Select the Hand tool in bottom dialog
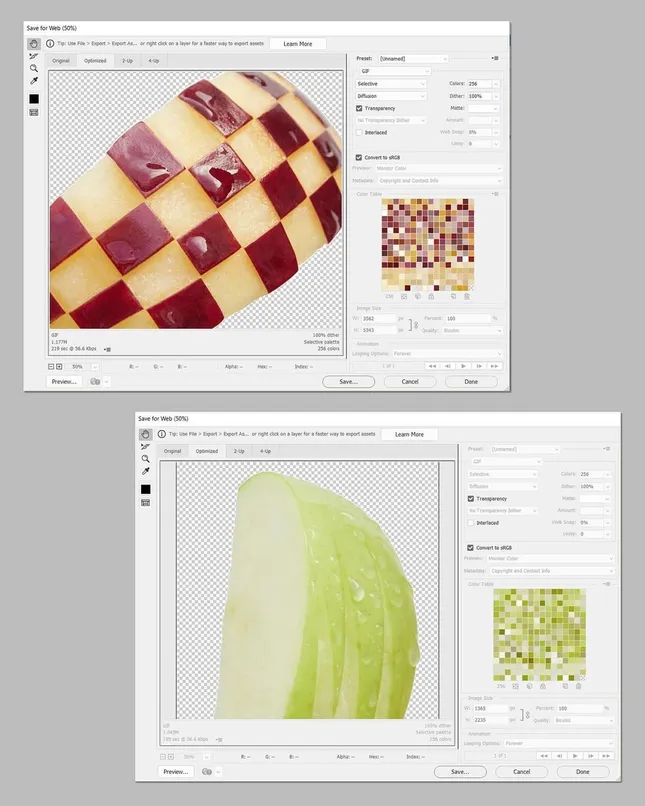 145,434
